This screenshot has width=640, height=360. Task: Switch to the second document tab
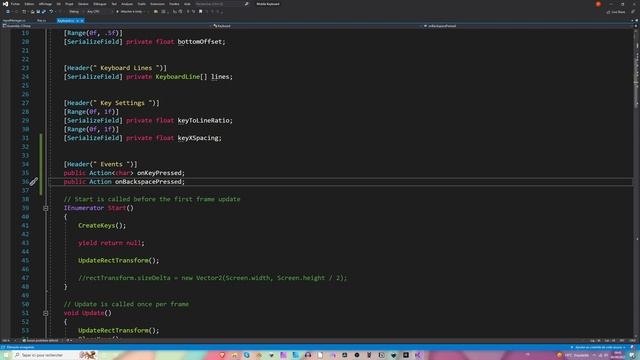[41, 20]
